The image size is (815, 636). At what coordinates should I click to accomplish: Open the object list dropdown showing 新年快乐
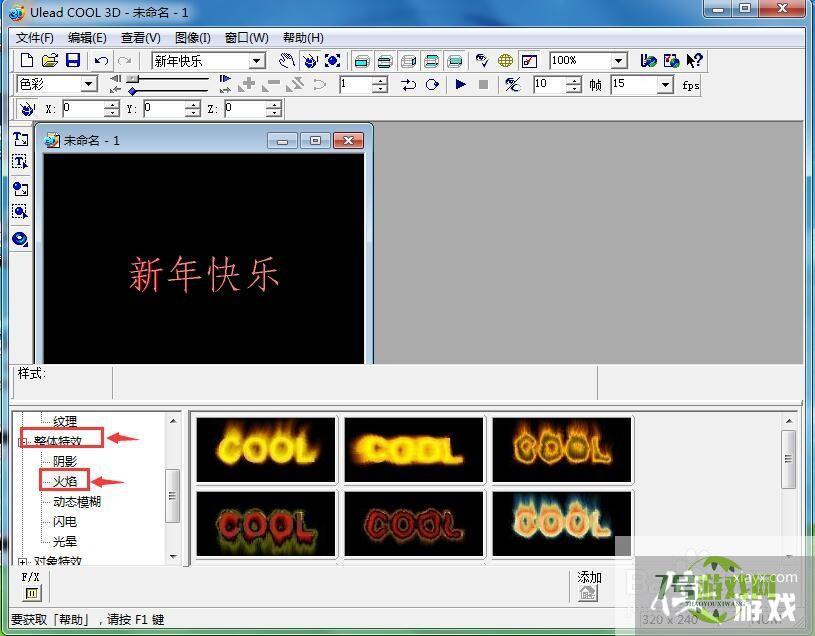257,61
